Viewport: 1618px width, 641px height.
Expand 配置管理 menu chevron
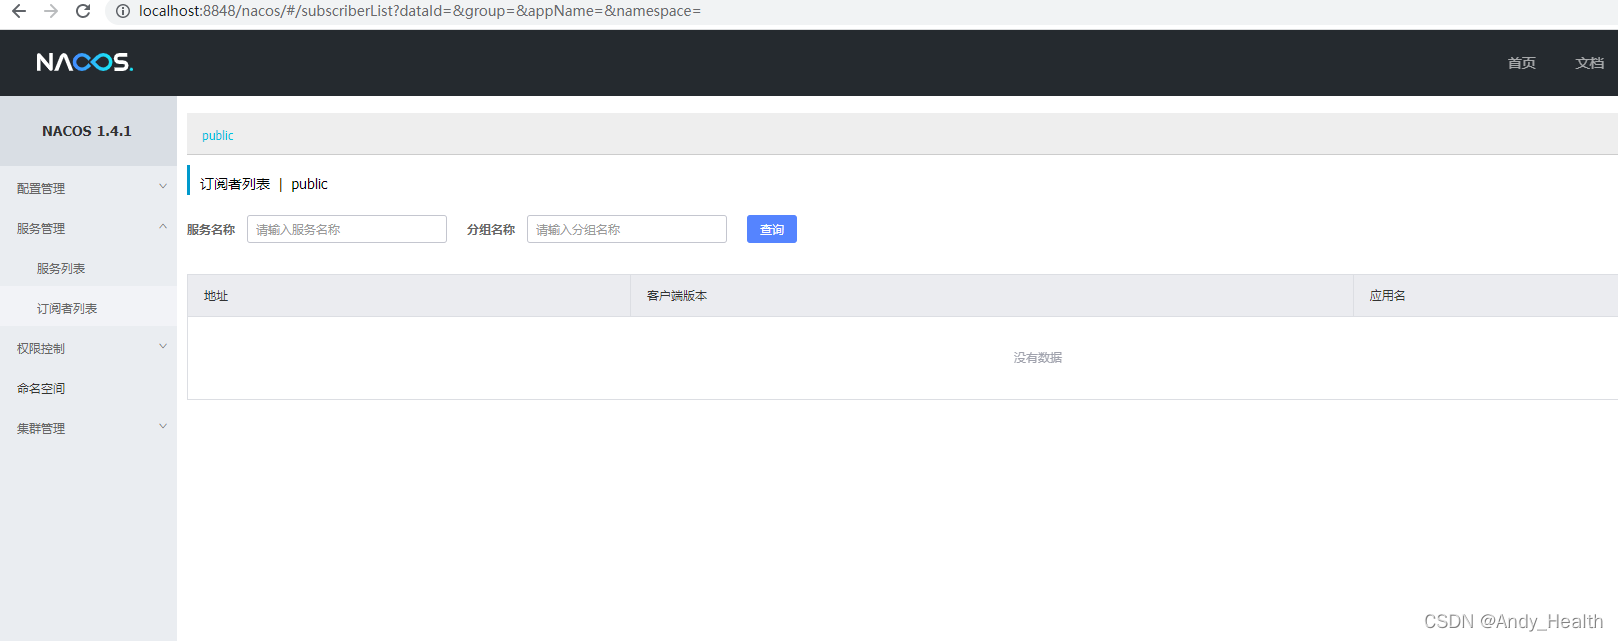click(x=163, y=187)
